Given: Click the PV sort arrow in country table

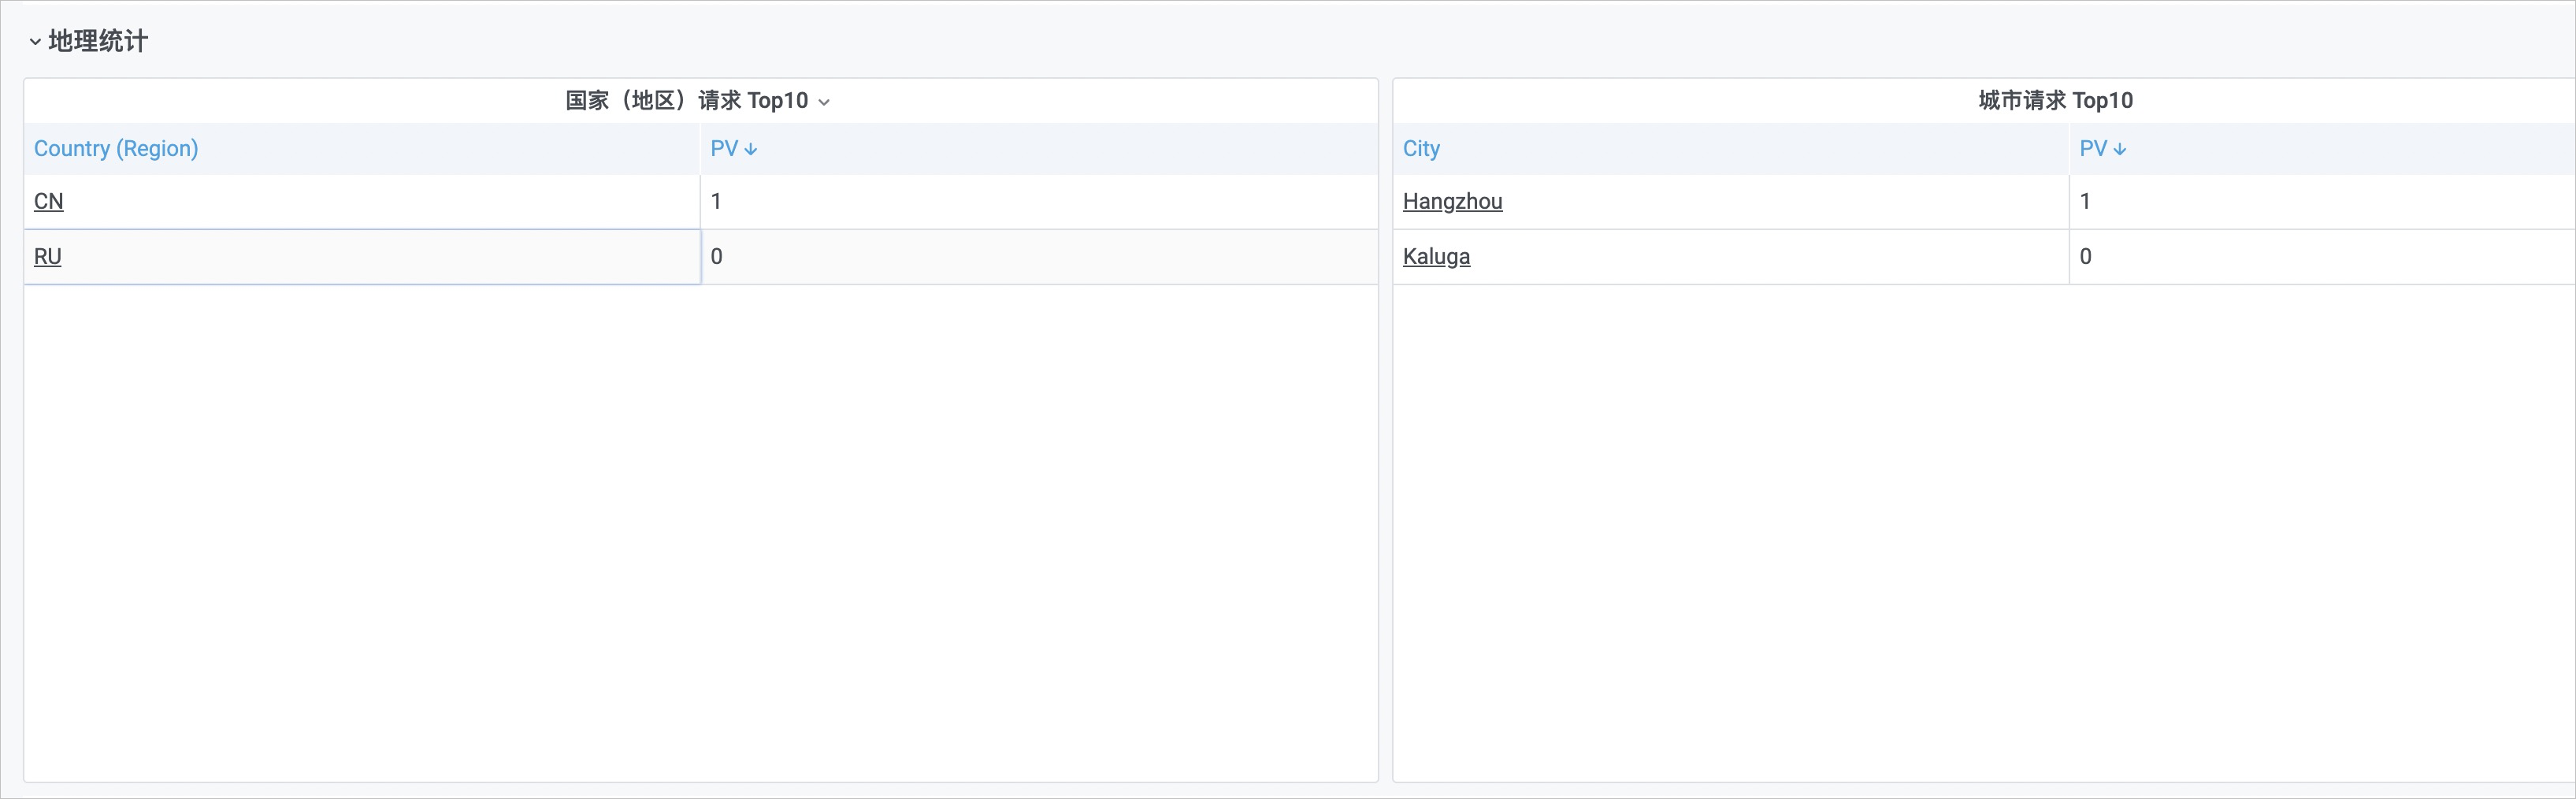Looking at the screenshot, I should [751, 149].
